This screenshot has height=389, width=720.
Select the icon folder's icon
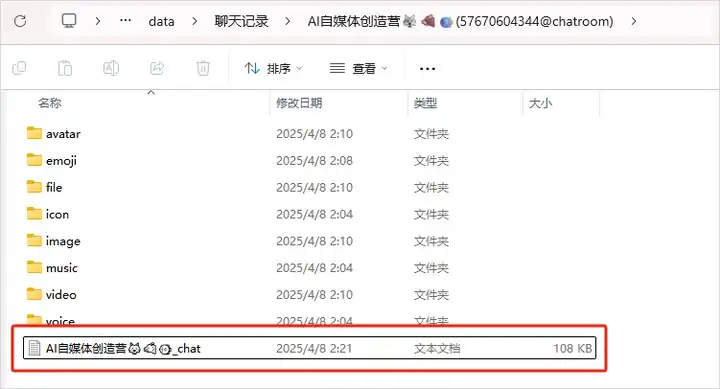tap(34, 214)
